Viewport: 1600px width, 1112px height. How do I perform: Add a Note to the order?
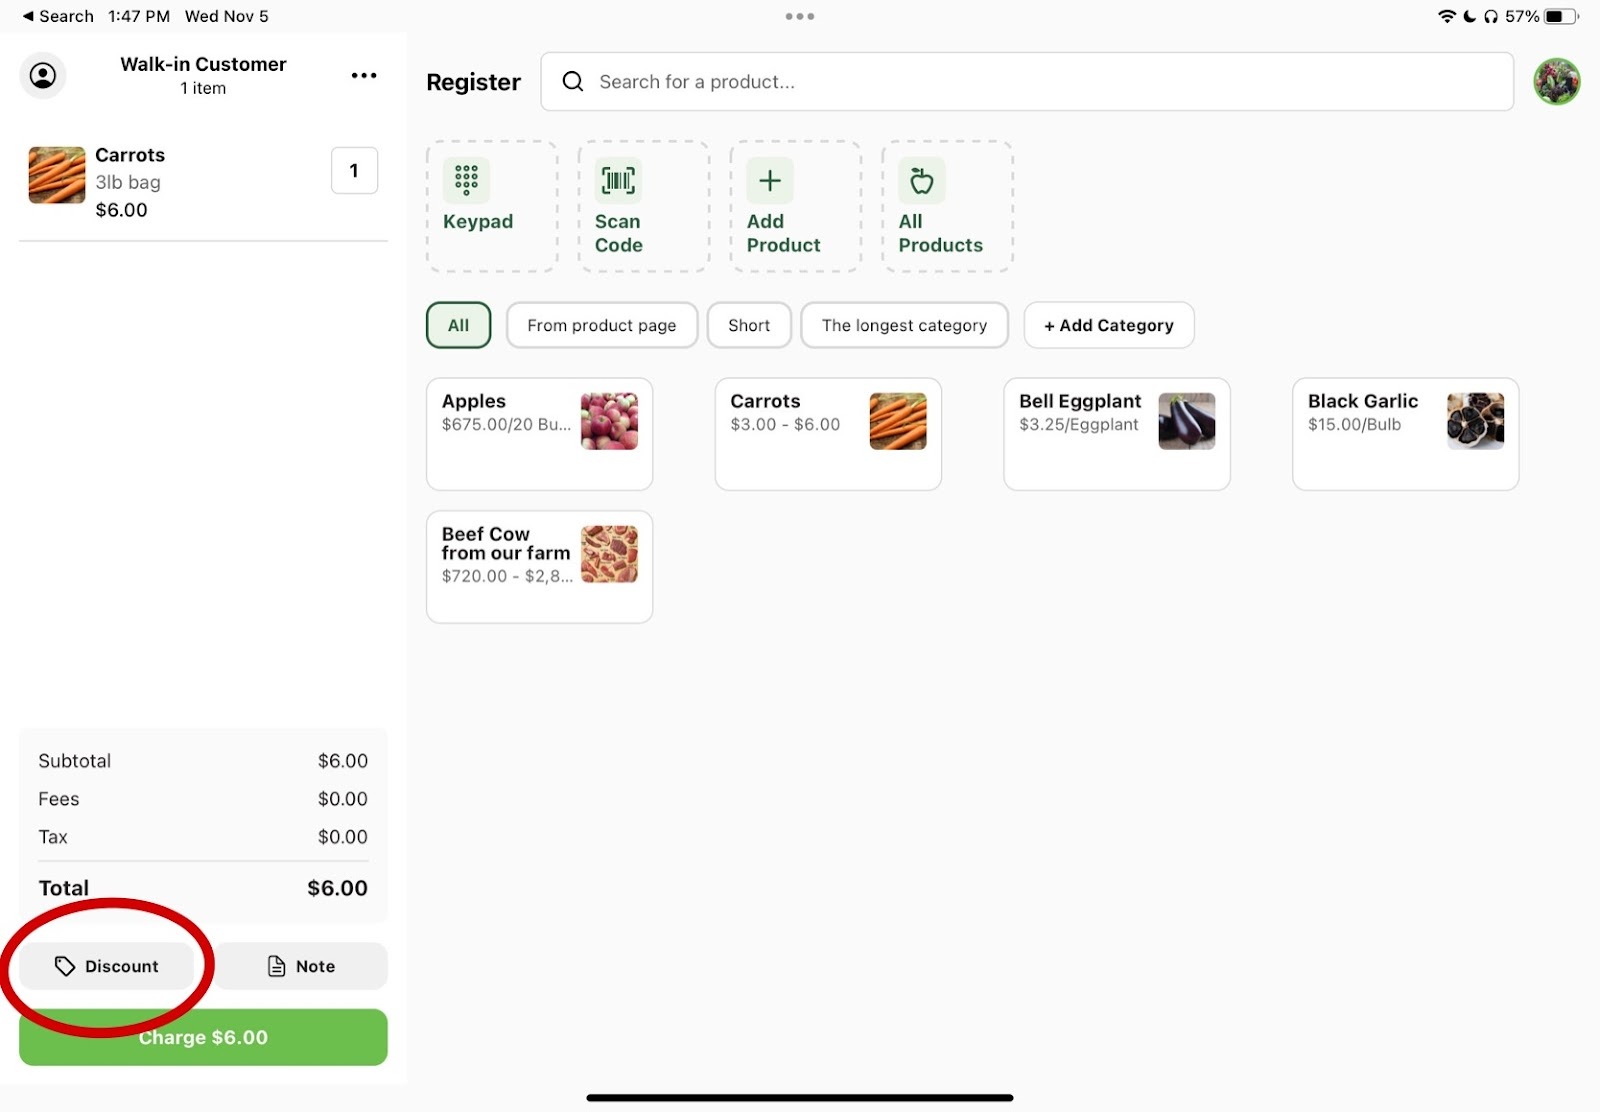coord(301,966)
